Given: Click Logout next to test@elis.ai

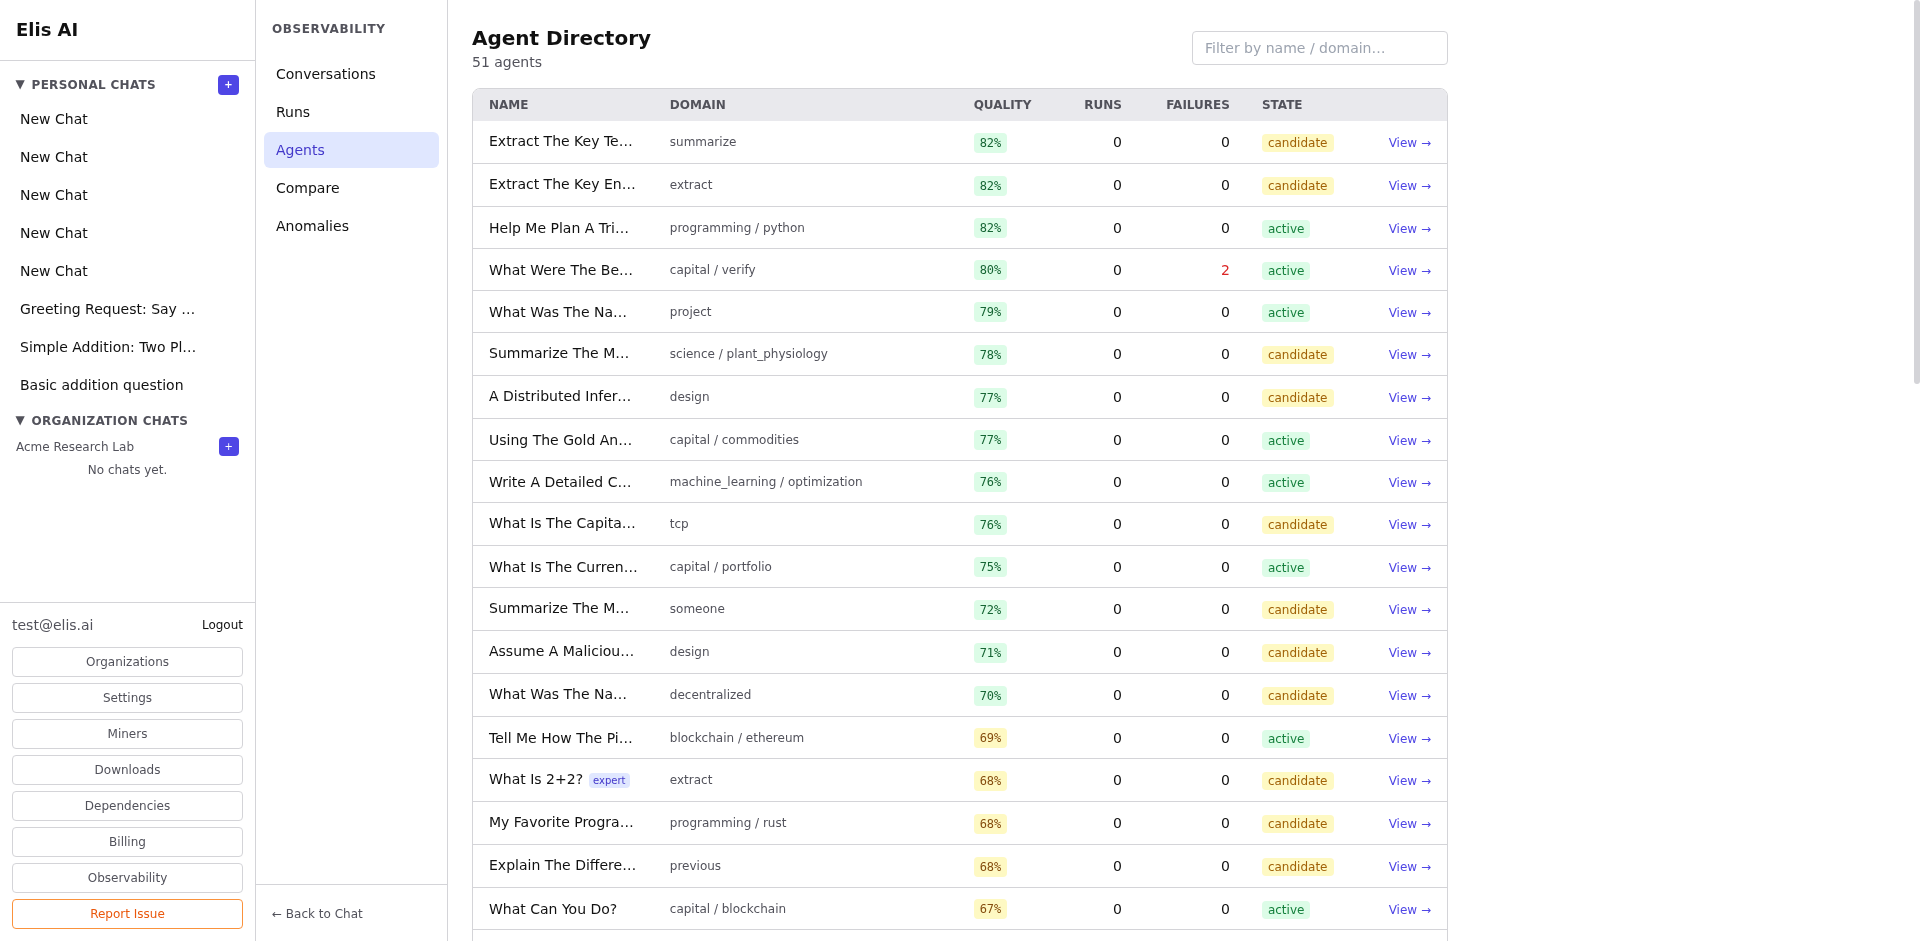Looking at the screenshot, I should 221,624.
